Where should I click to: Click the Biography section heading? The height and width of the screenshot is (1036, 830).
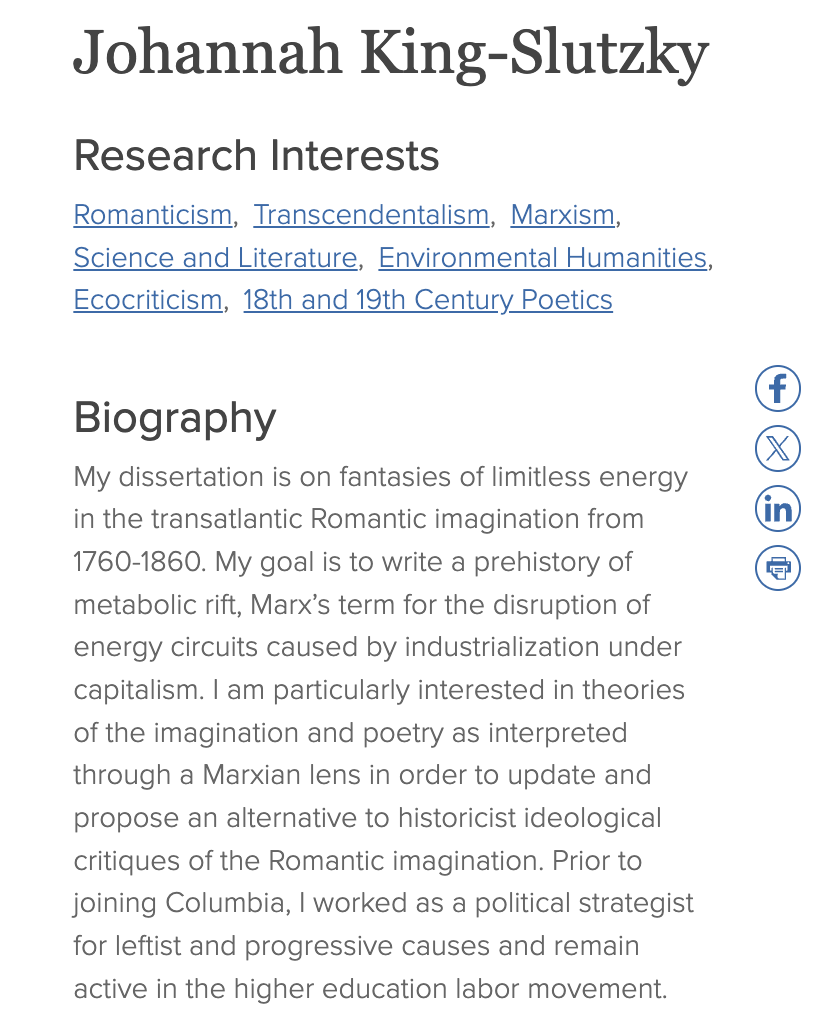[x=175, y=418]
